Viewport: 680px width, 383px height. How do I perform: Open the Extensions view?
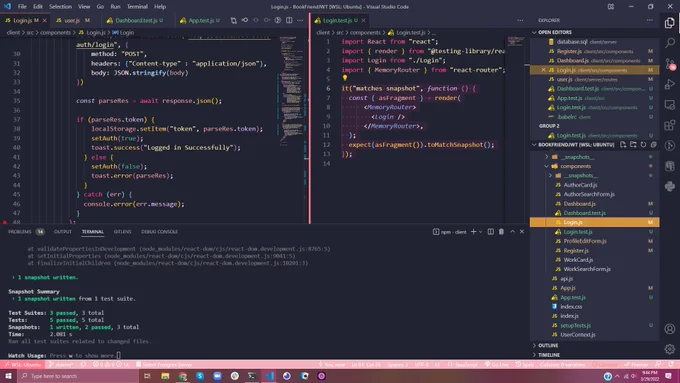[670, 125]
